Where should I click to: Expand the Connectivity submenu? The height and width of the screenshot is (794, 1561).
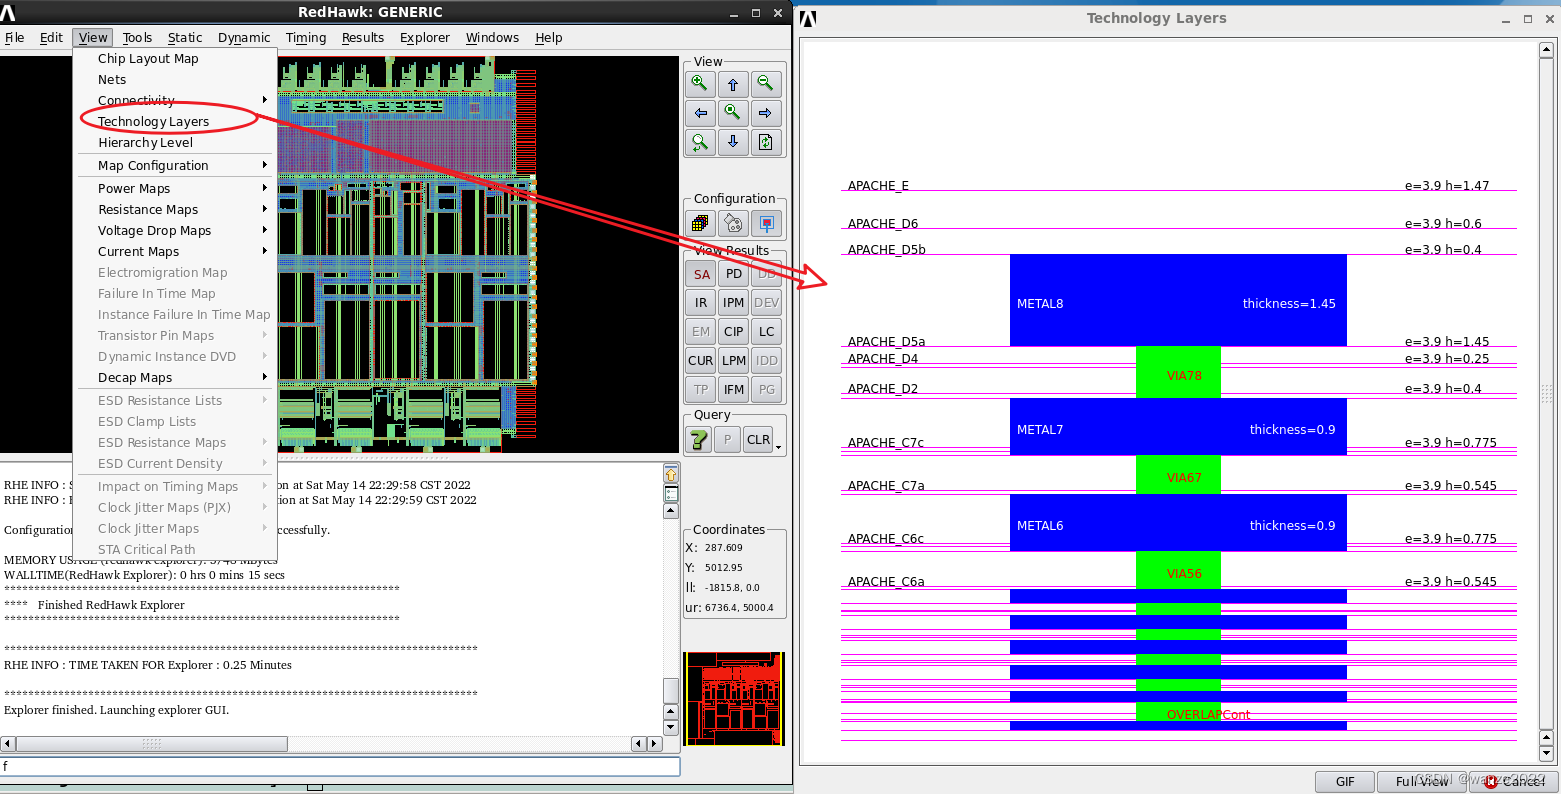[175, 100]
